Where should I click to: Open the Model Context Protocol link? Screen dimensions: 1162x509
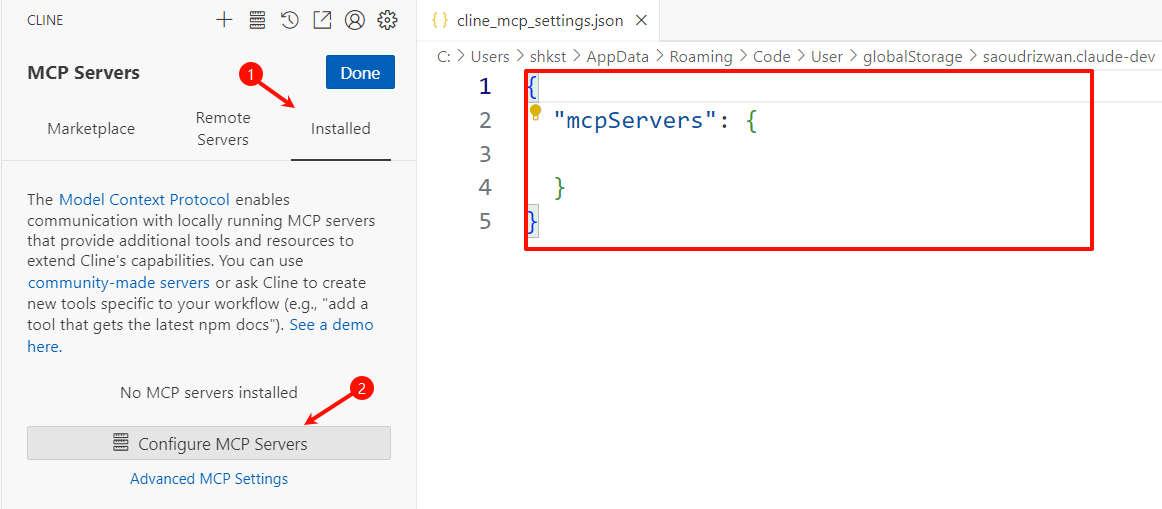point(145,199)
